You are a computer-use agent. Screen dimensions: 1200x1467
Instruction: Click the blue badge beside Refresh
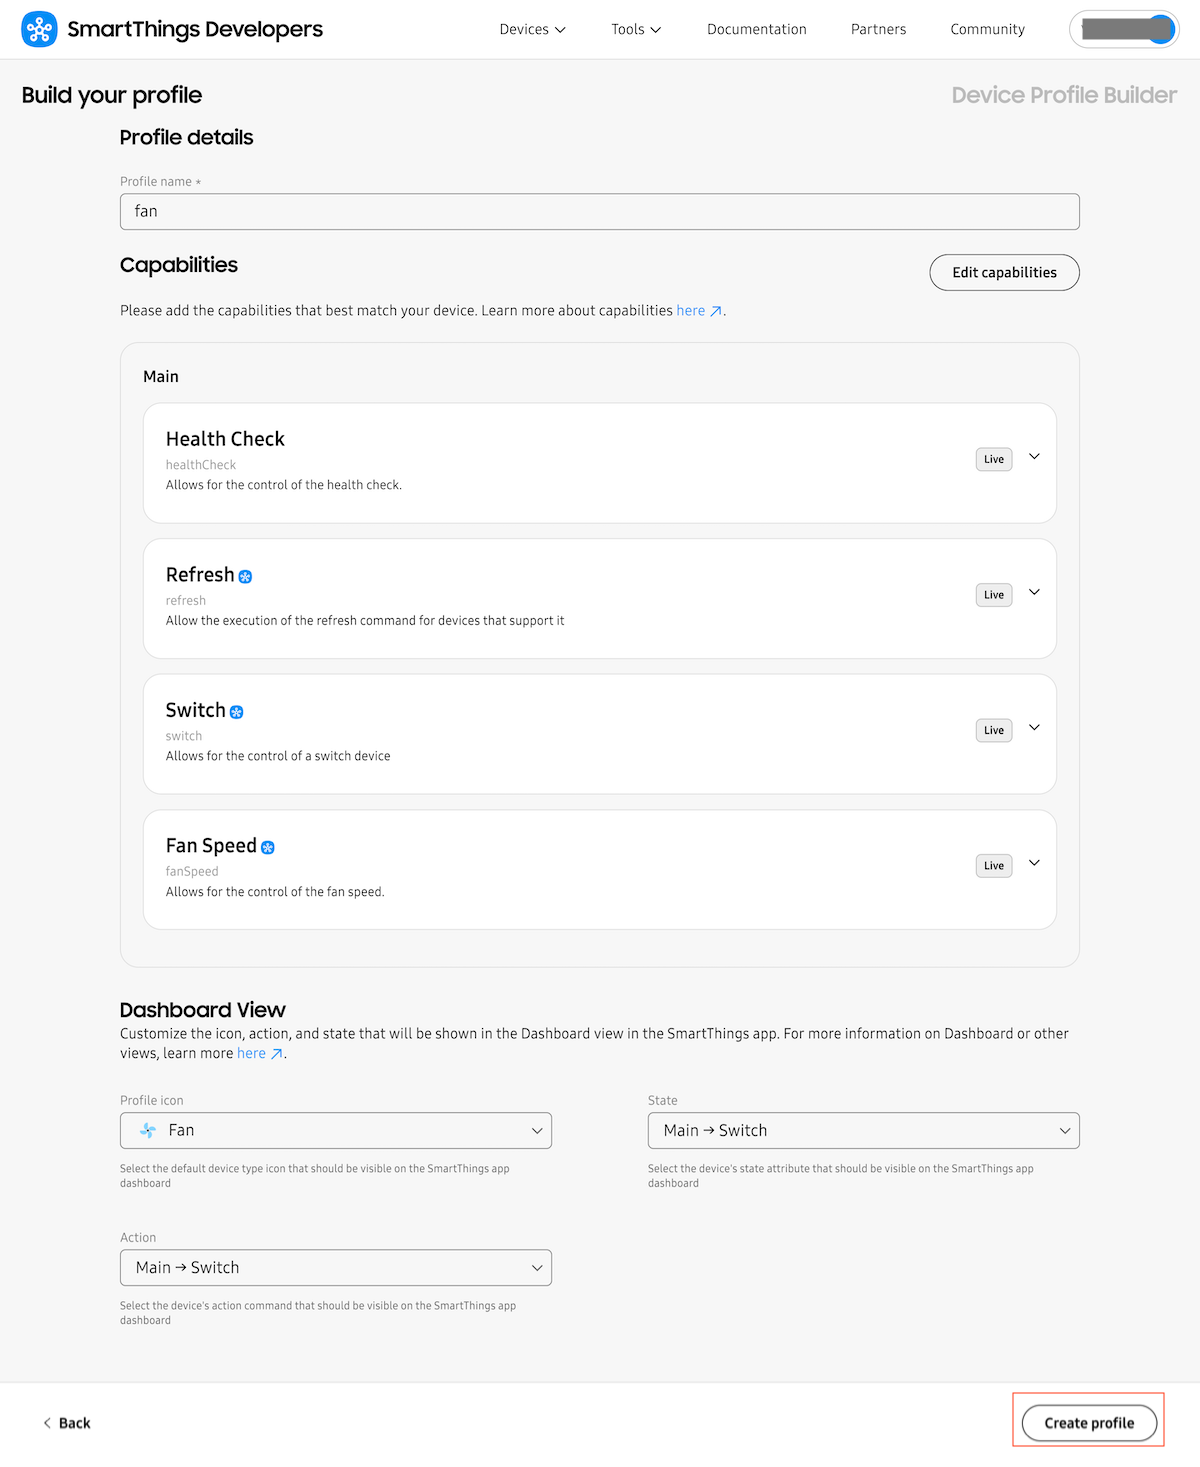click(245, 577)
